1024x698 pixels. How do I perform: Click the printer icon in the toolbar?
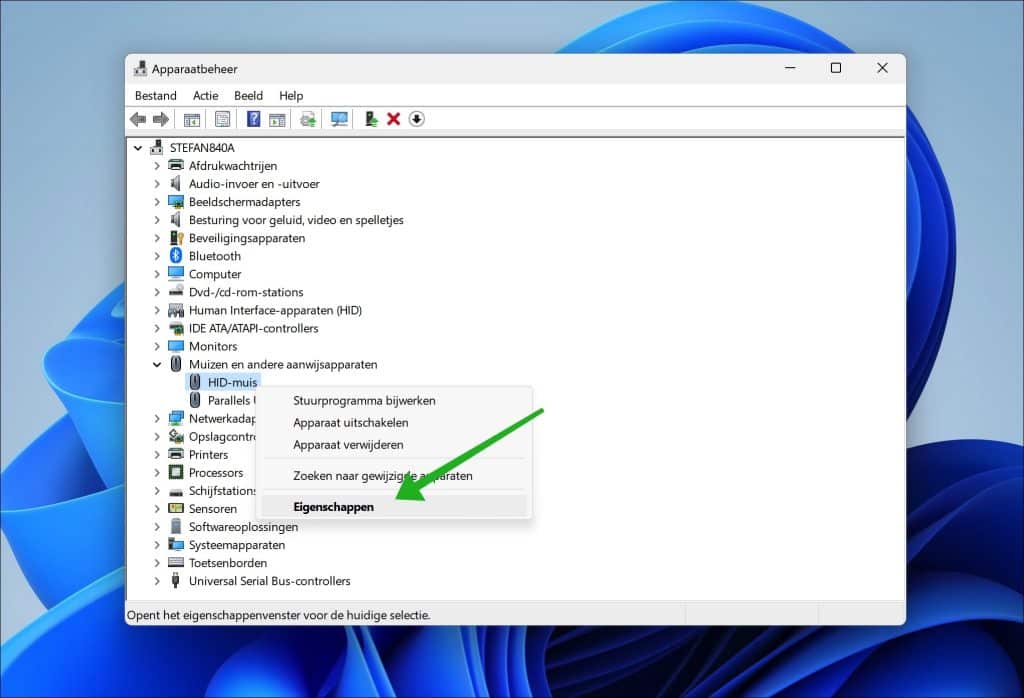308,119
